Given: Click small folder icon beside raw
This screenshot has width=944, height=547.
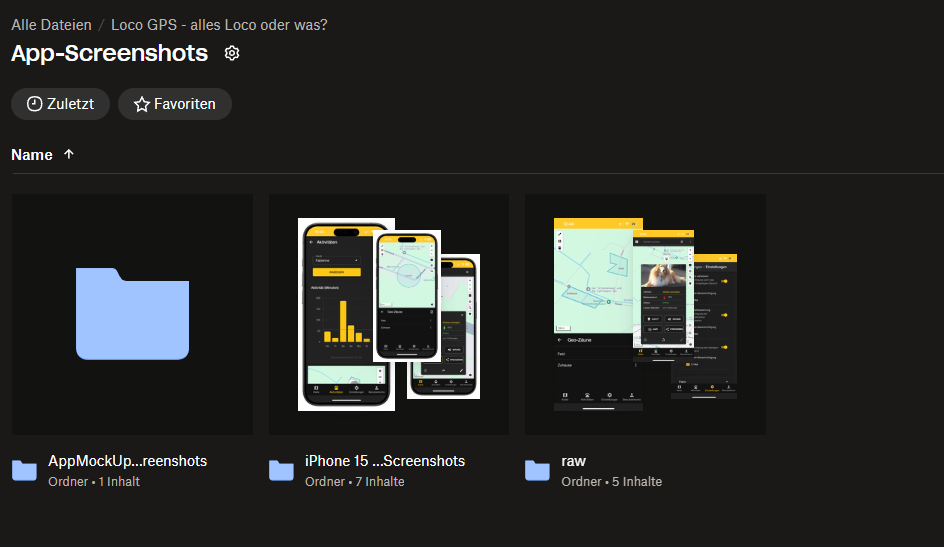Looking at the screenshot, I should [x=537, y=470].
